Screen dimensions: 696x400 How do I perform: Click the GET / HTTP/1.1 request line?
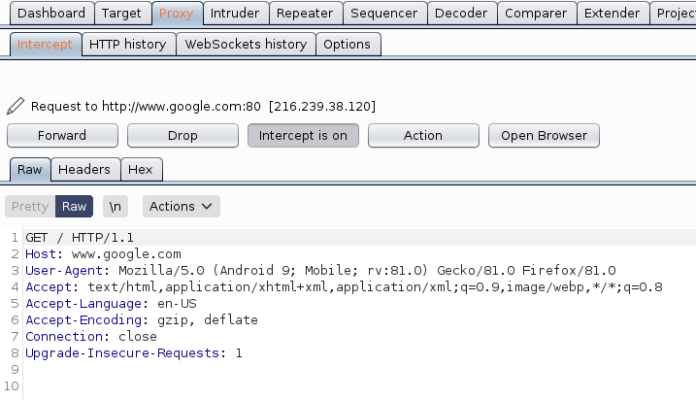click(79, 238)
